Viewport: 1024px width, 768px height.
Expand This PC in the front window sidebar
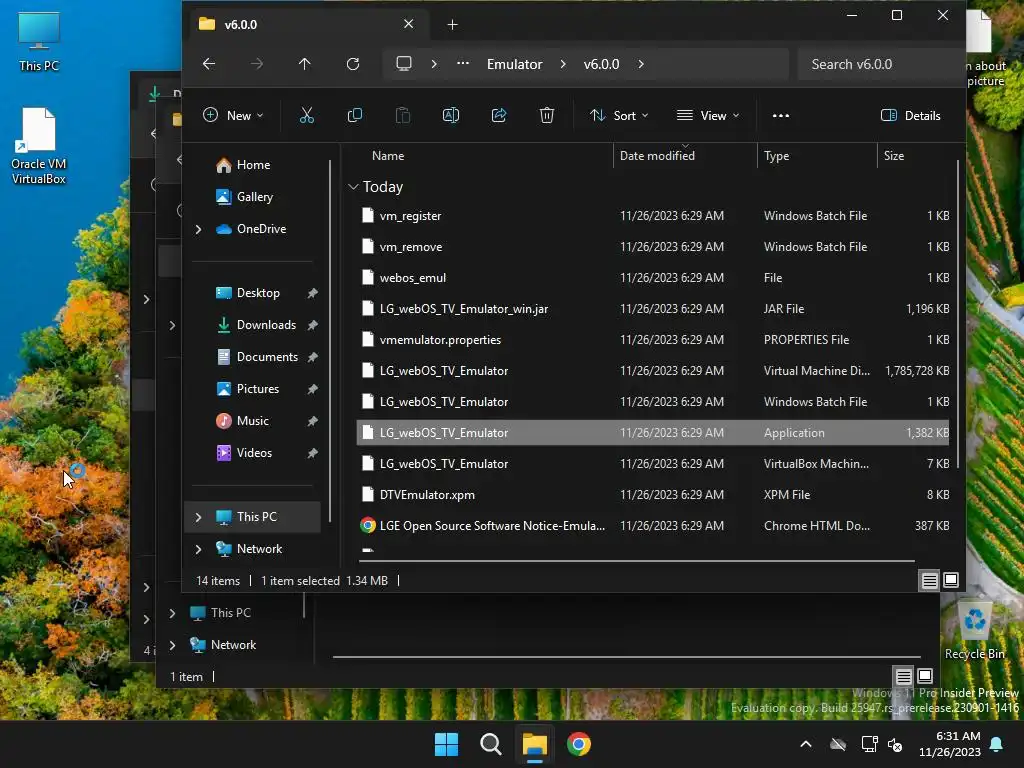199,517
